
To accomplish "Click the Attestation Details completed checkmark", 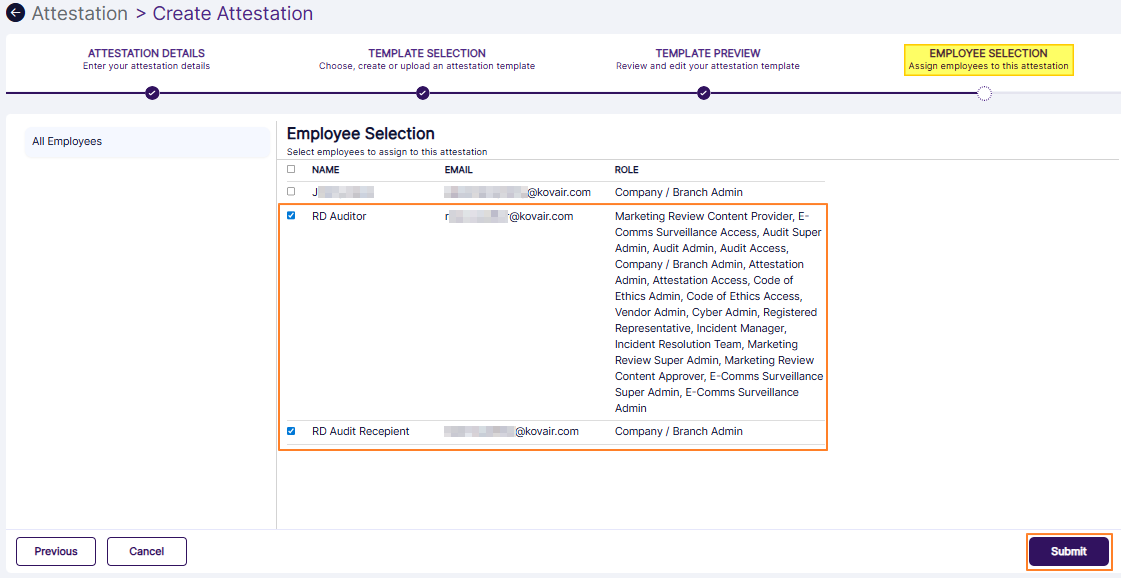I will pos(151,93).
